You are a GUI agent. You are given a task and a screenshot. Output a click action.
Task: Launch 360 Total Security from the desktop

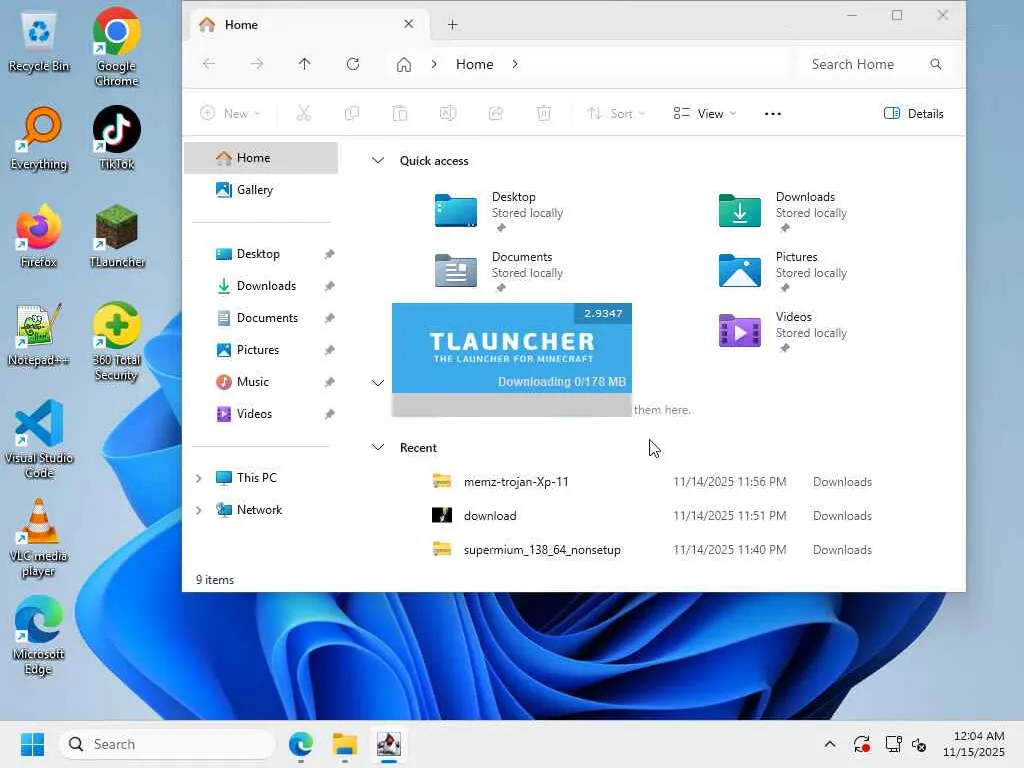click(x=116, y=341)
